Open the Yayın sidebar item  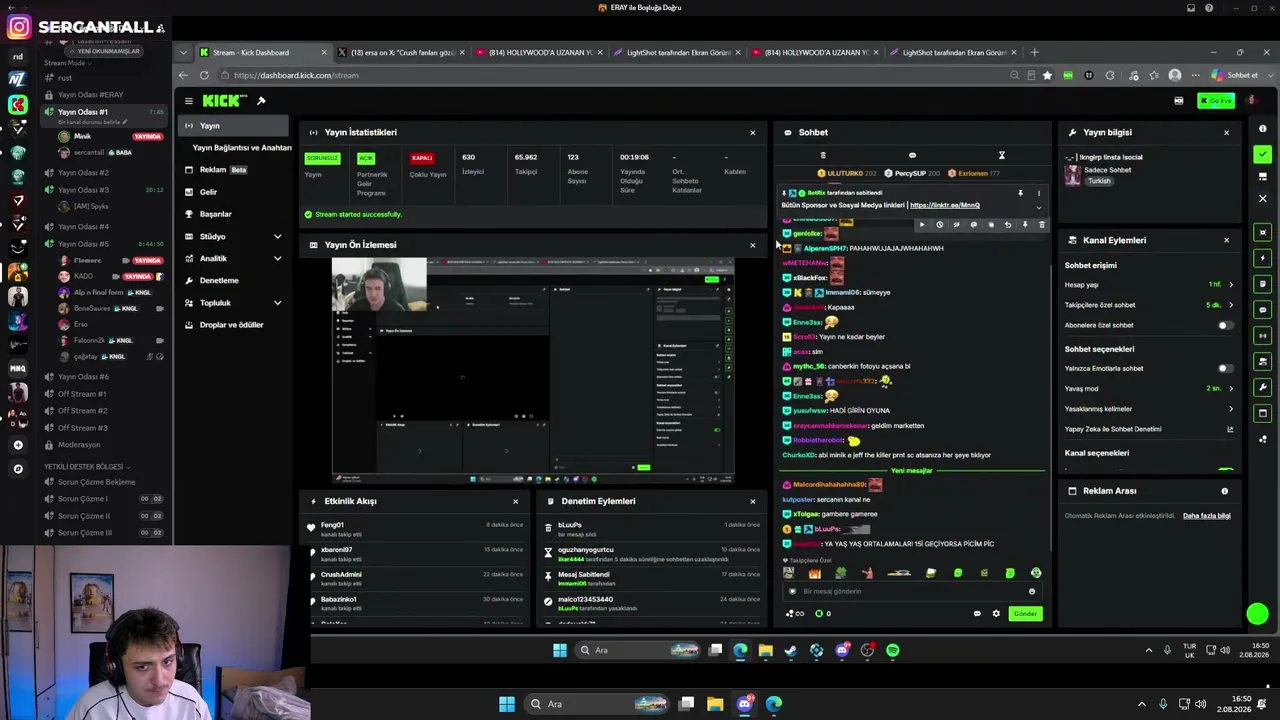click(235, 126)
